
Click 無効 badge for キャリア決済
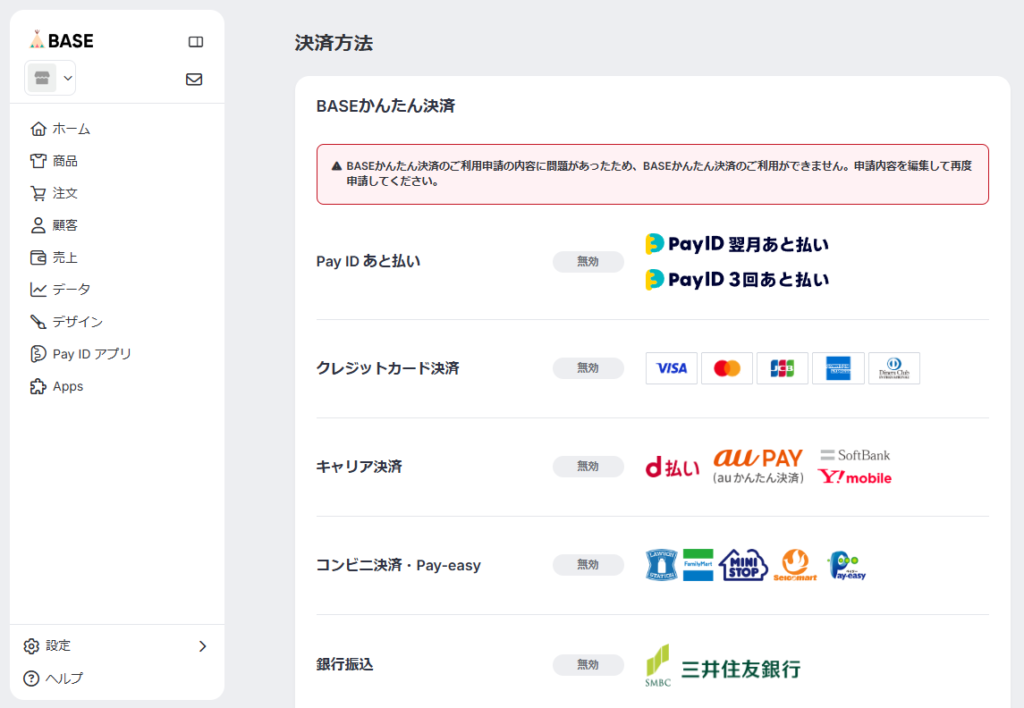[x=588, y=466]
